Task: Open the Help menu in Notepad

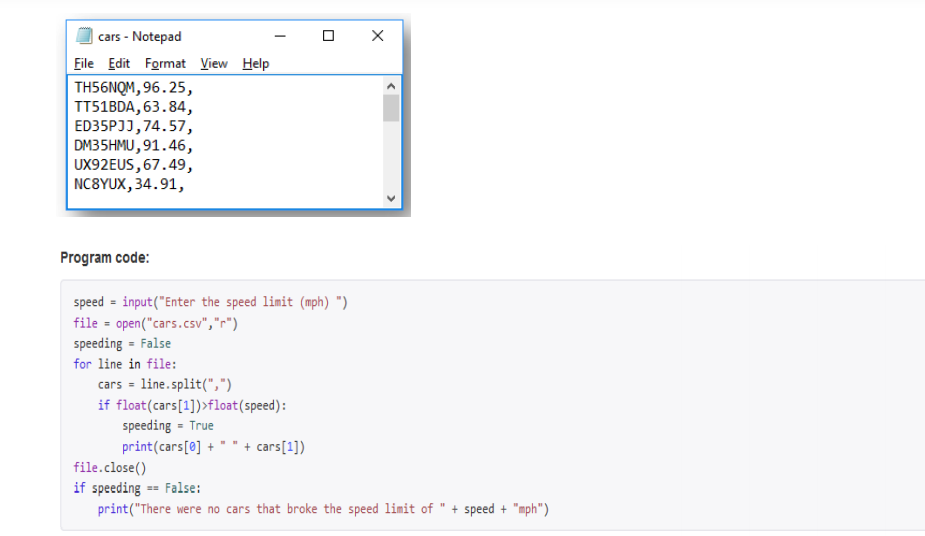Action: tap(255, 64)
